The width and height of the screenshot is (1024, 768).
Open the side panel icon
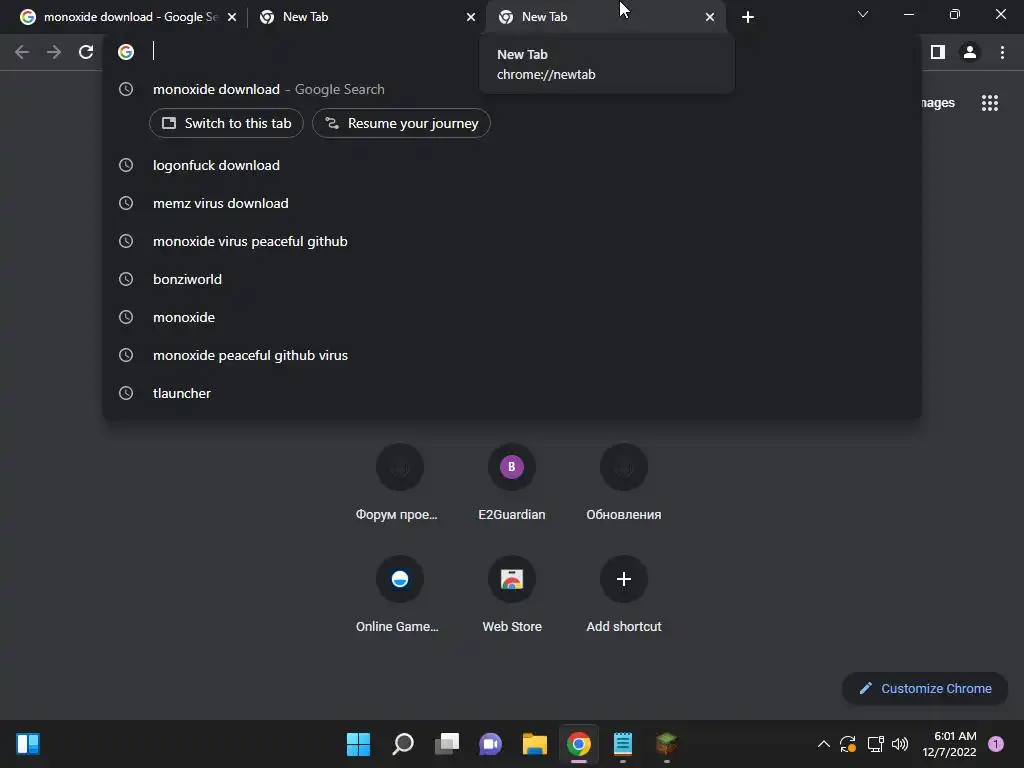coord(938,52)
